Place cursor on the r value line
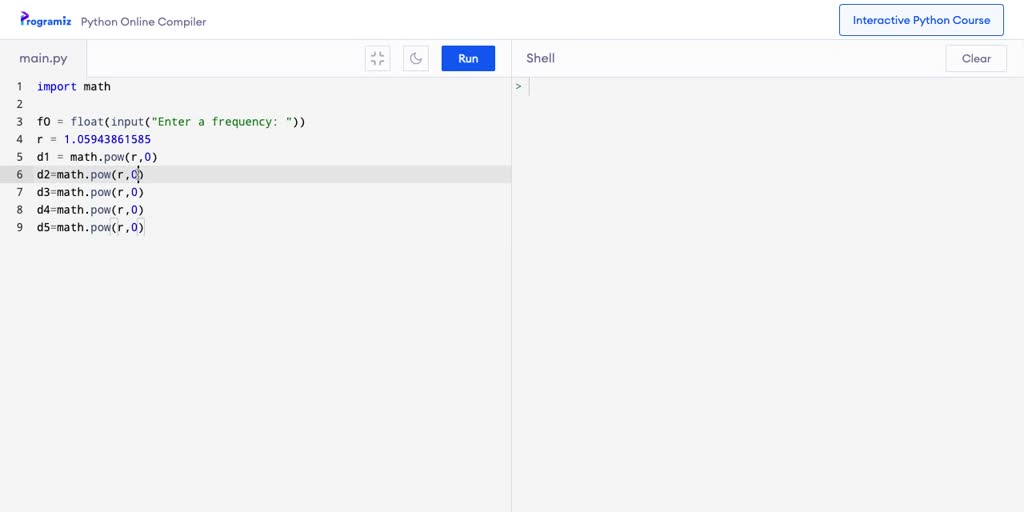Viewport: 1024px width, 512px height. [94, 139]
